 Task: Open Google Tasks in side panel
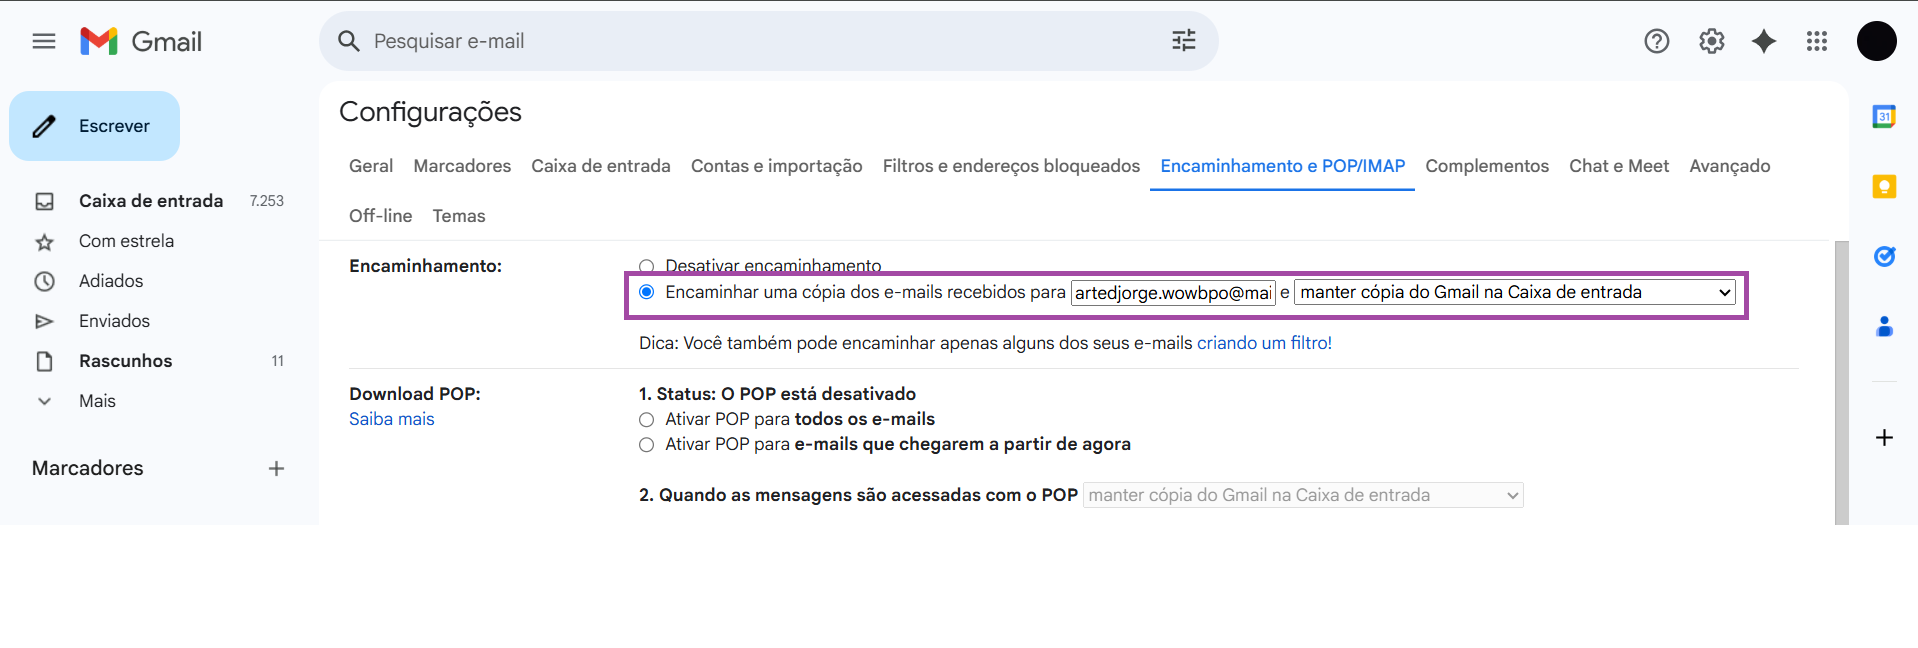coord(1884,257)
